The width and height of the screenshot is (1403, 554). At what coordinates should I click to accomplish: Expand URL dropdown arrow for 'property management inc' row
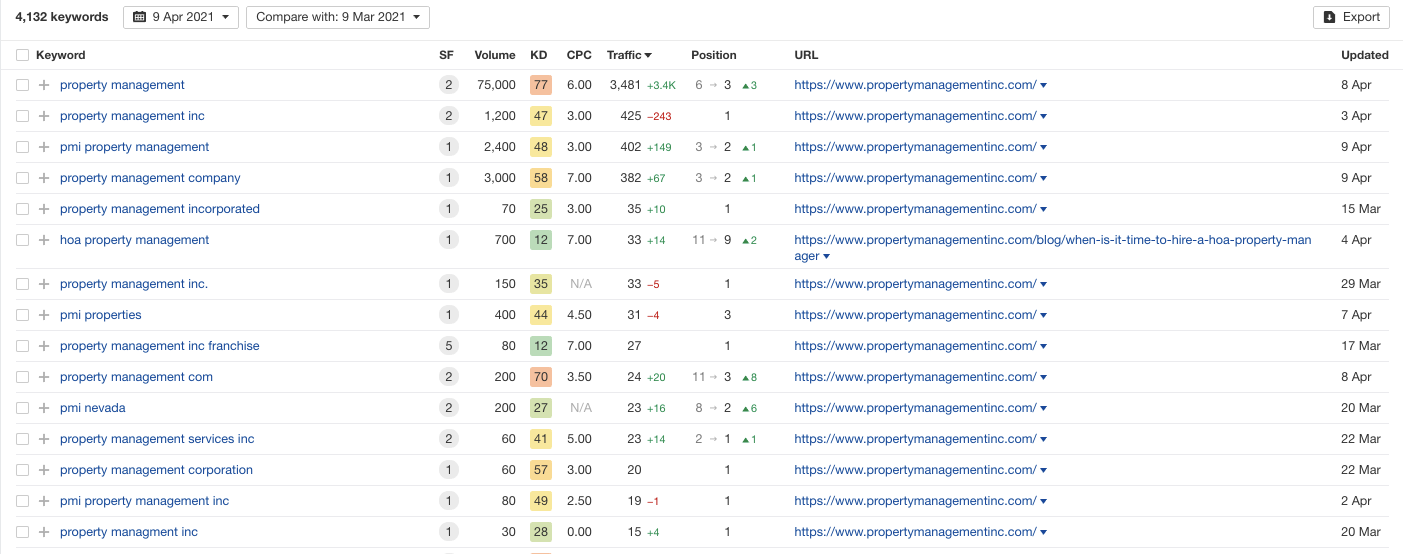click(1044, 117)
